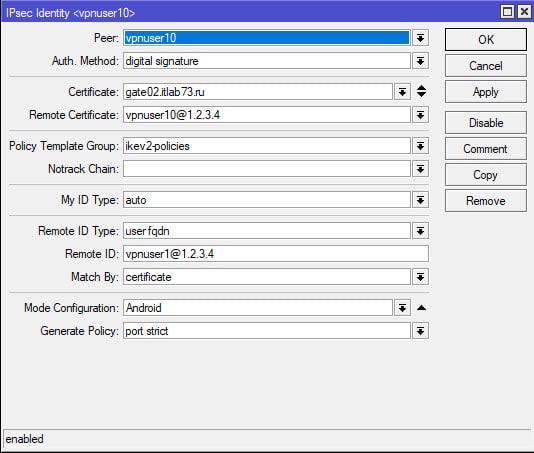Click the Remote Certificate field
The image size is (534, 453).
point(267,115)
